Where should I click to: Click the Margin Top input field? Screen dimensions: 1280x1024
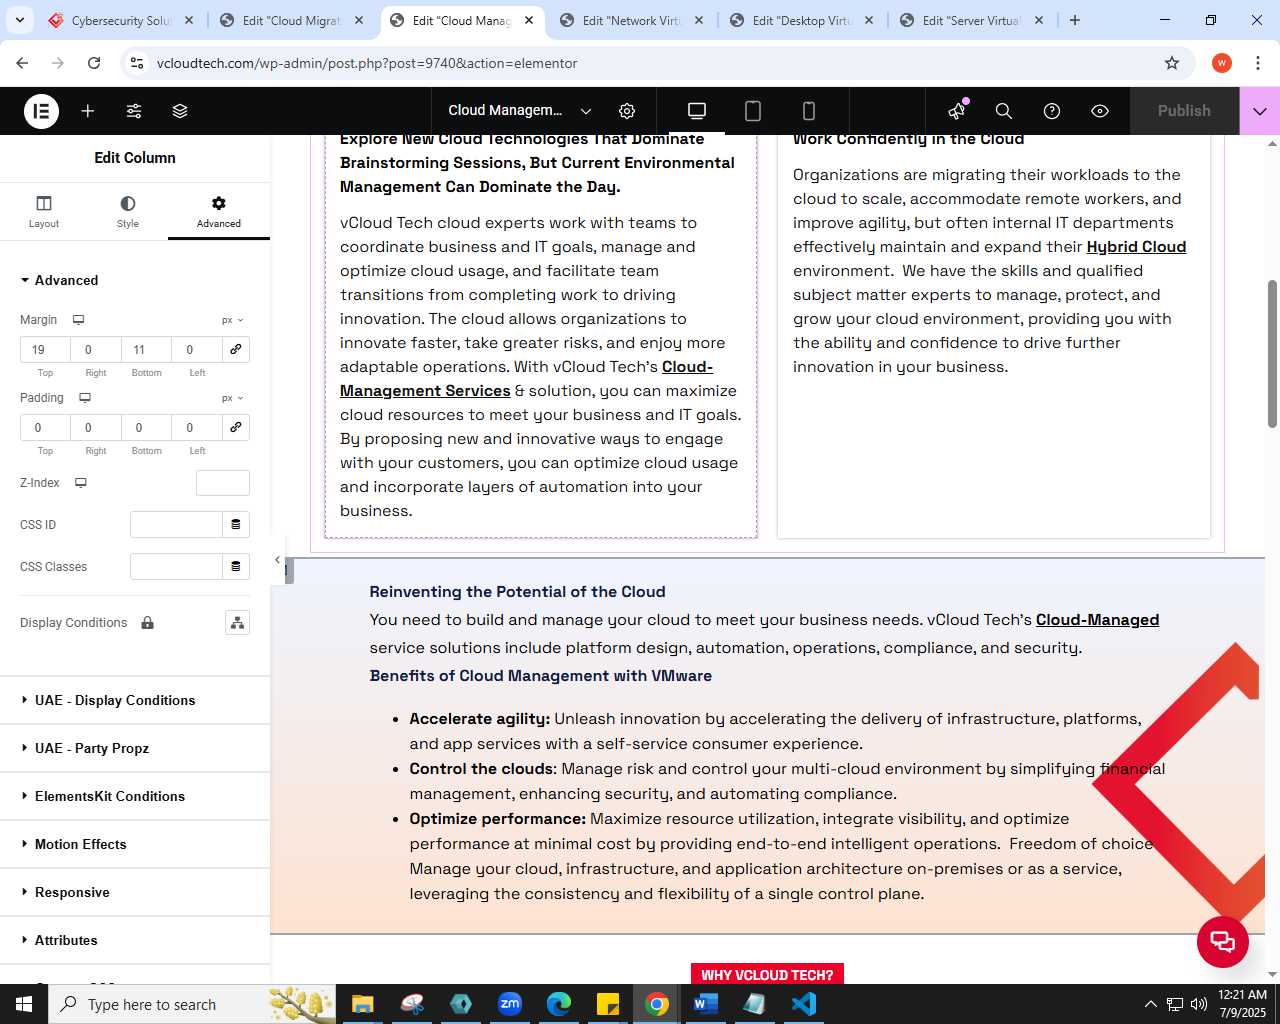[45, 349]
